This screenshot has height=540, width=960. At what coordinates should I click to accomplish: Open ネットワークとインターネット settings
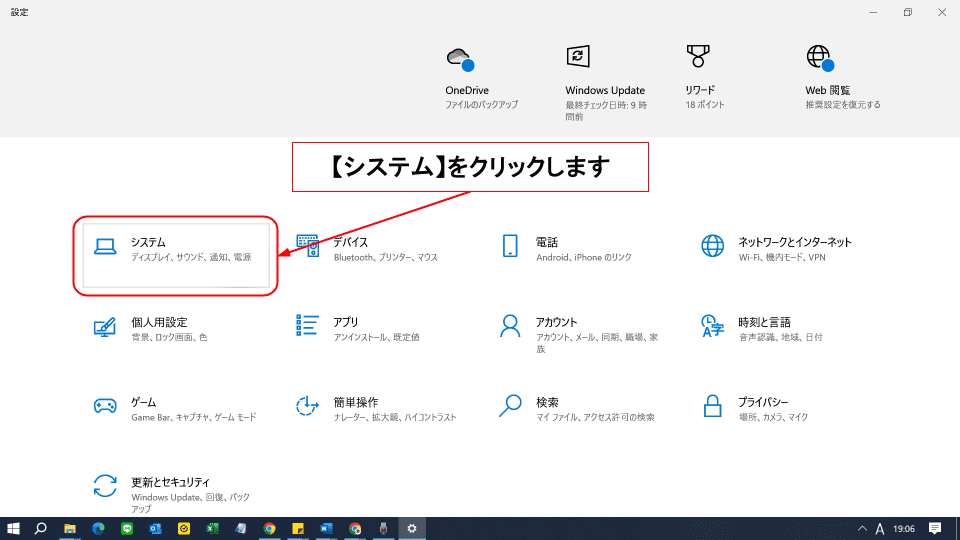pos(780,249)
